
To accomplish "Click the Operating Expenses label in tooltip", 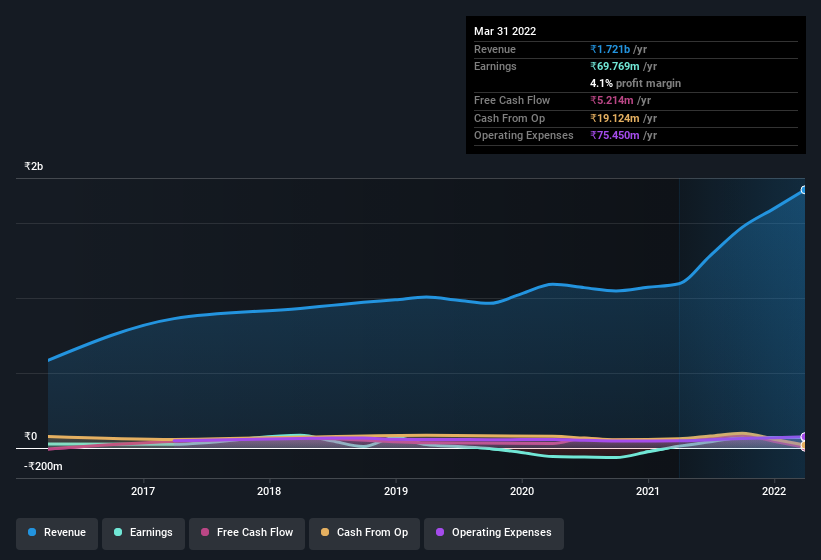I will click(x=524, y=135).
